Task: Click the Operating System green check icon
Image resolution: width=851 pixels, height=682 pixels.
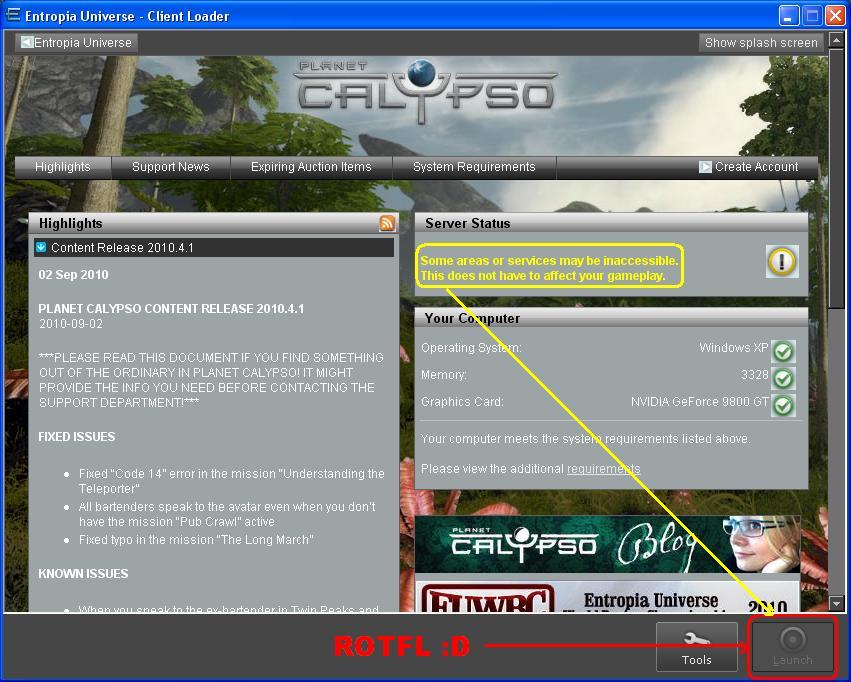Action: tap(783, 352)
